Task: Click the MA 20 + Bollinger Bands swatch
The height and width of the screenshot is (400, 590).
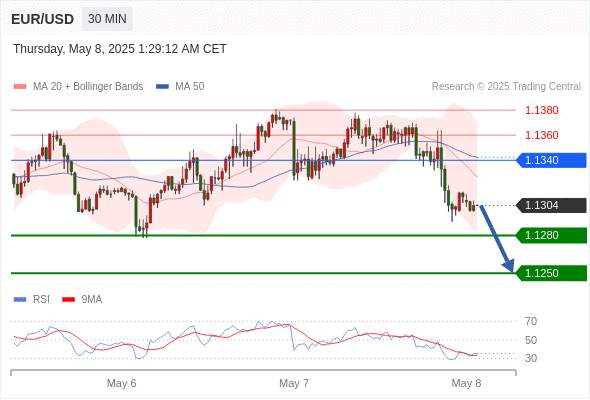Action: [20, 87]
